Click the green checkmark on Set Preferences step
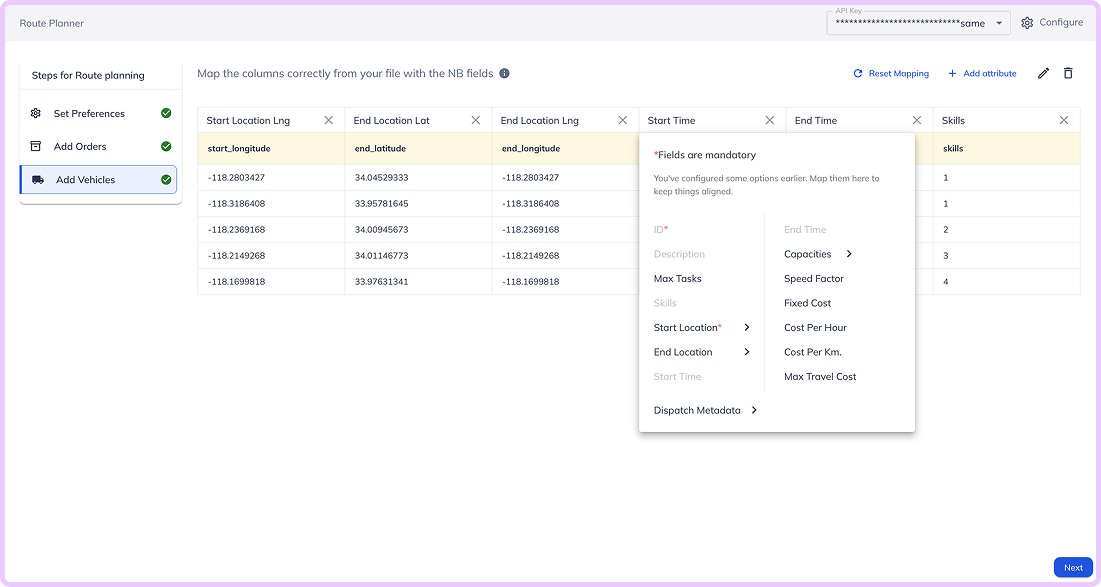Viewport: 1101px width, 587px height. coord(167,113)
